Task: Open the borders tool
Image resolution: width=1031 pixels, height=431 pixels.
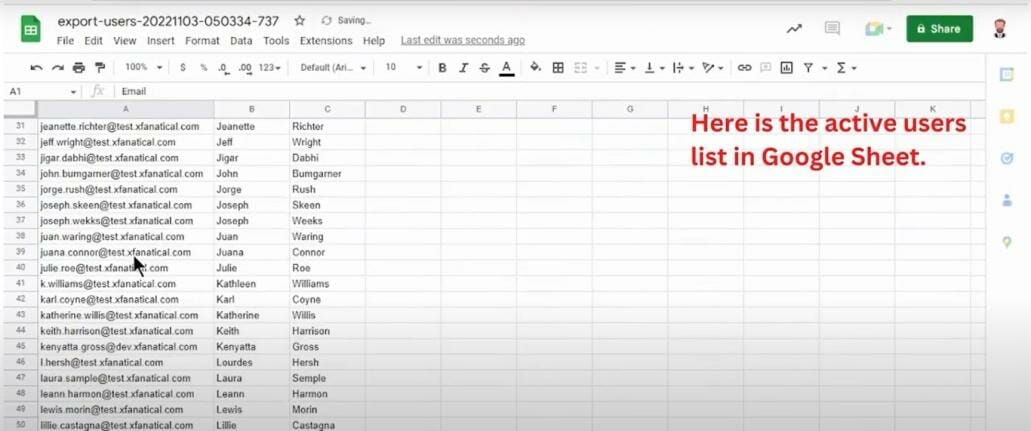Action: (558, 67)
